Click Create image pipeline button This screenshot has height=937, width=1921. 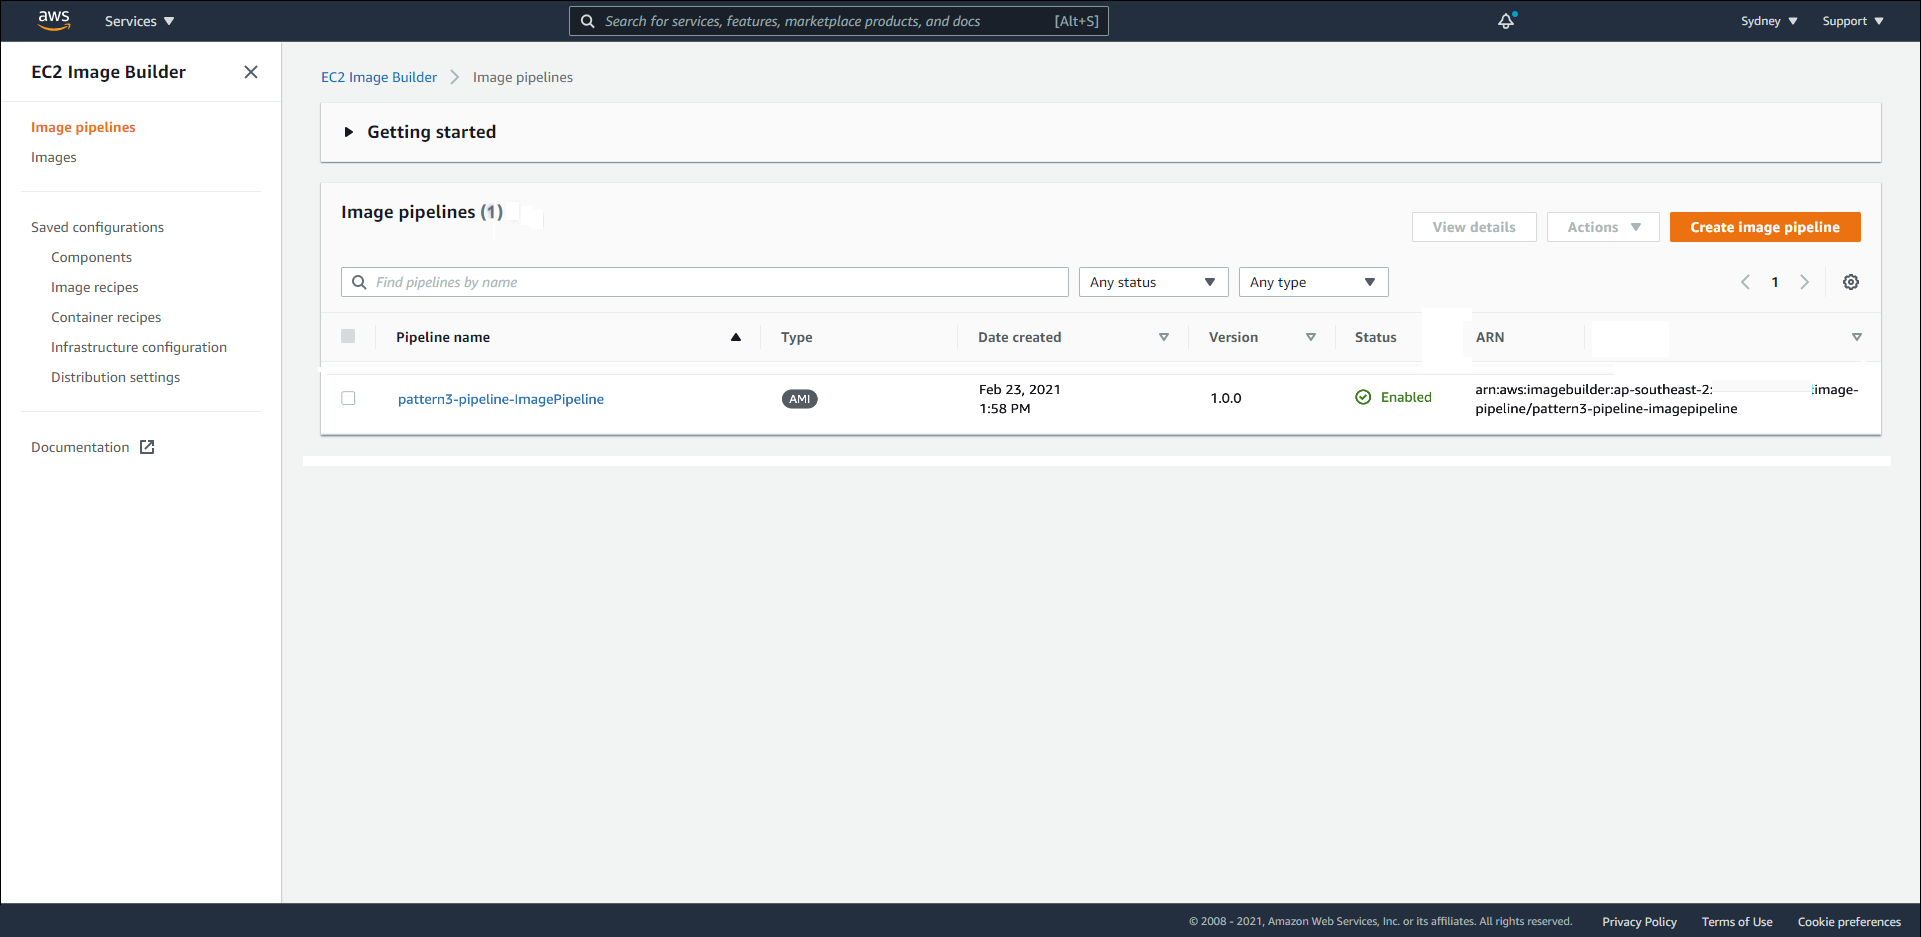(x=1765, y=227)
